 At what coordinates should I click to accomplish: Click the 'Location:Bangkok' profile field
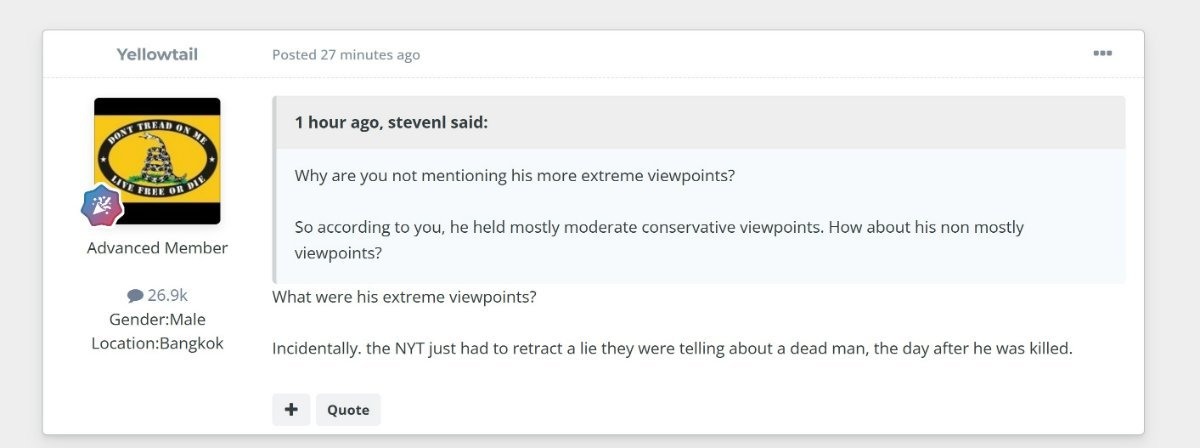157,343
